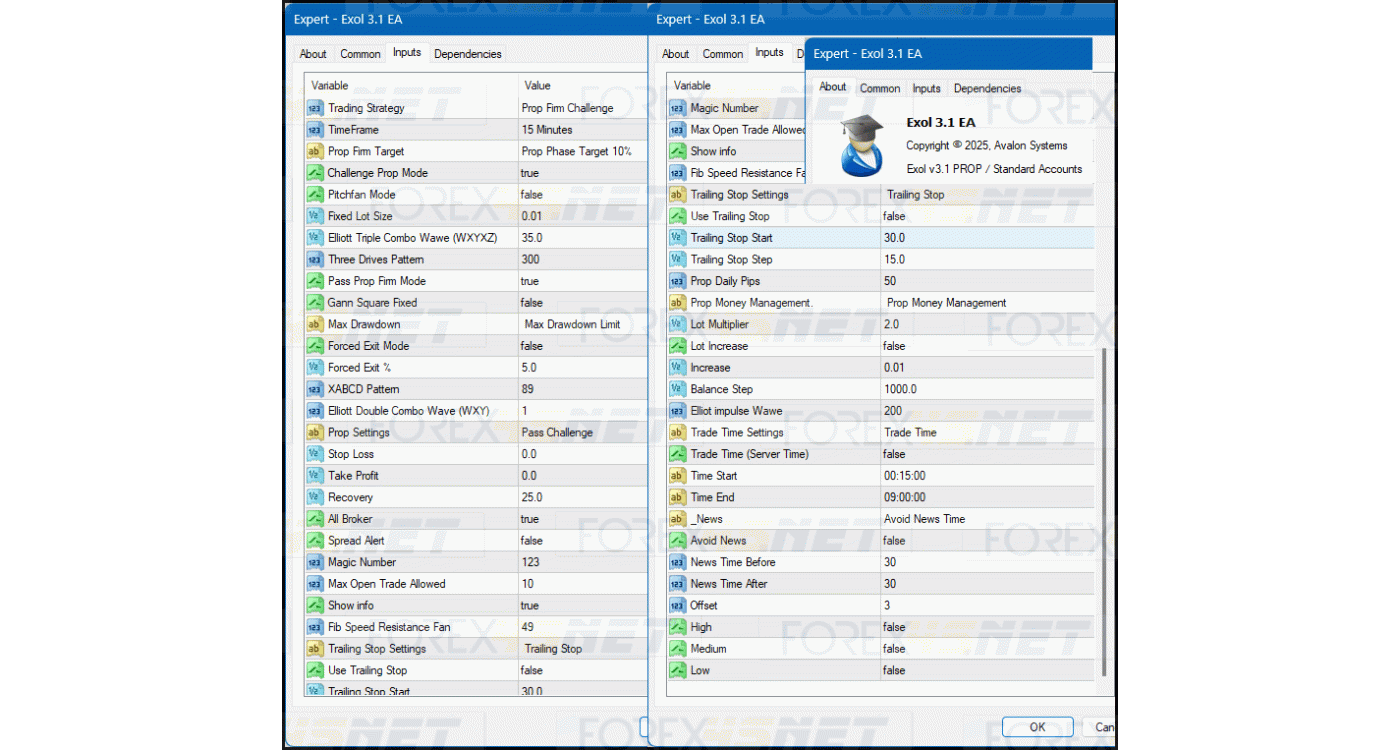Click the icon next to Balance Step
The width and height of the screenshot is (1400, 750).
pos(677,389)
